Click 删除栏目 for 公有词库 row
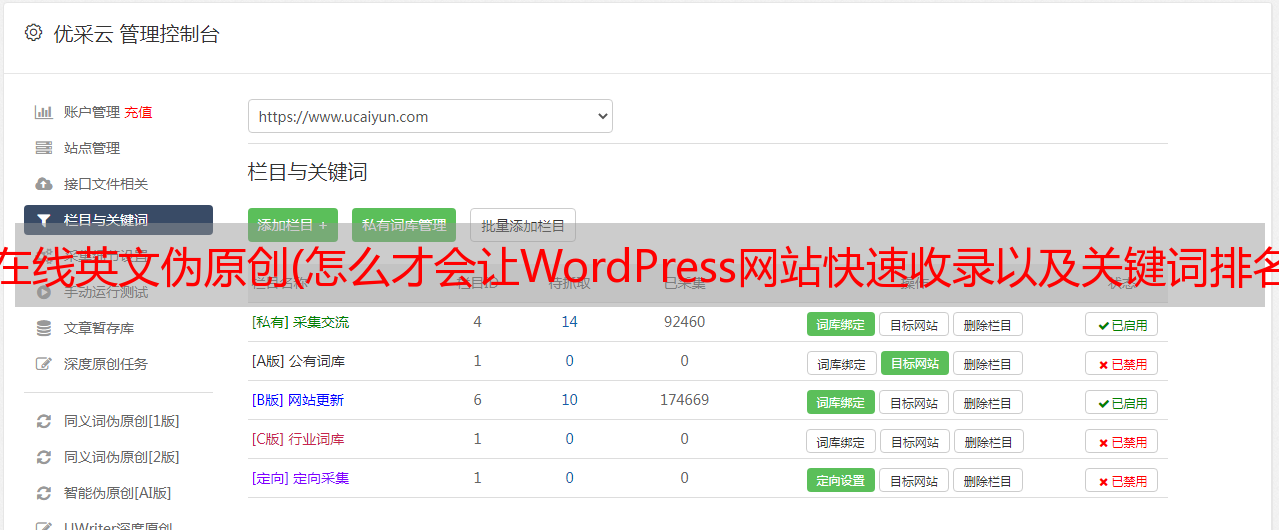Screen dimensions: 1279x530 (987, 363)
